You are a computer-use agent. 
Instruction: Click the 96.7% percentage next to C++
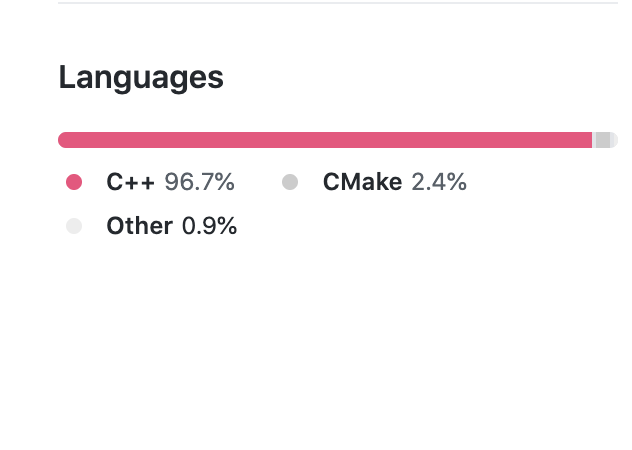pyautogui.click(x=199, y=182)
